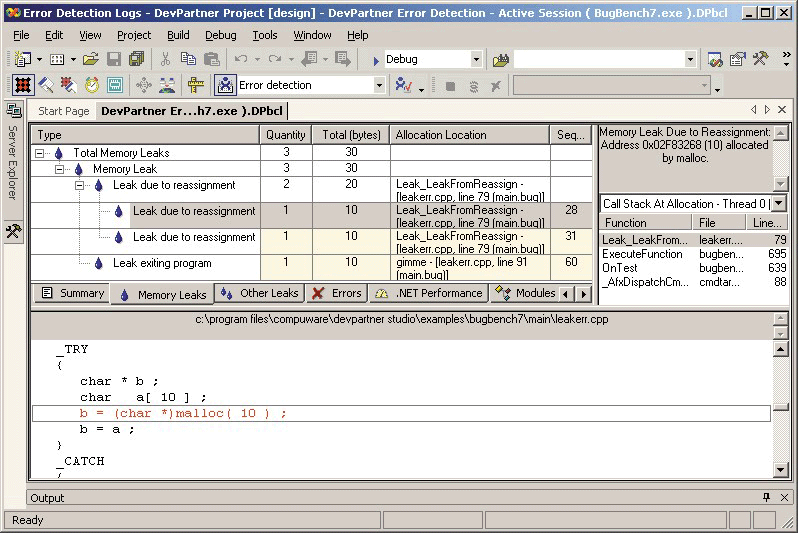The image size is (798, 533).
Task: Collapse Leak due to reassignment group
Action: click(81, 186)
